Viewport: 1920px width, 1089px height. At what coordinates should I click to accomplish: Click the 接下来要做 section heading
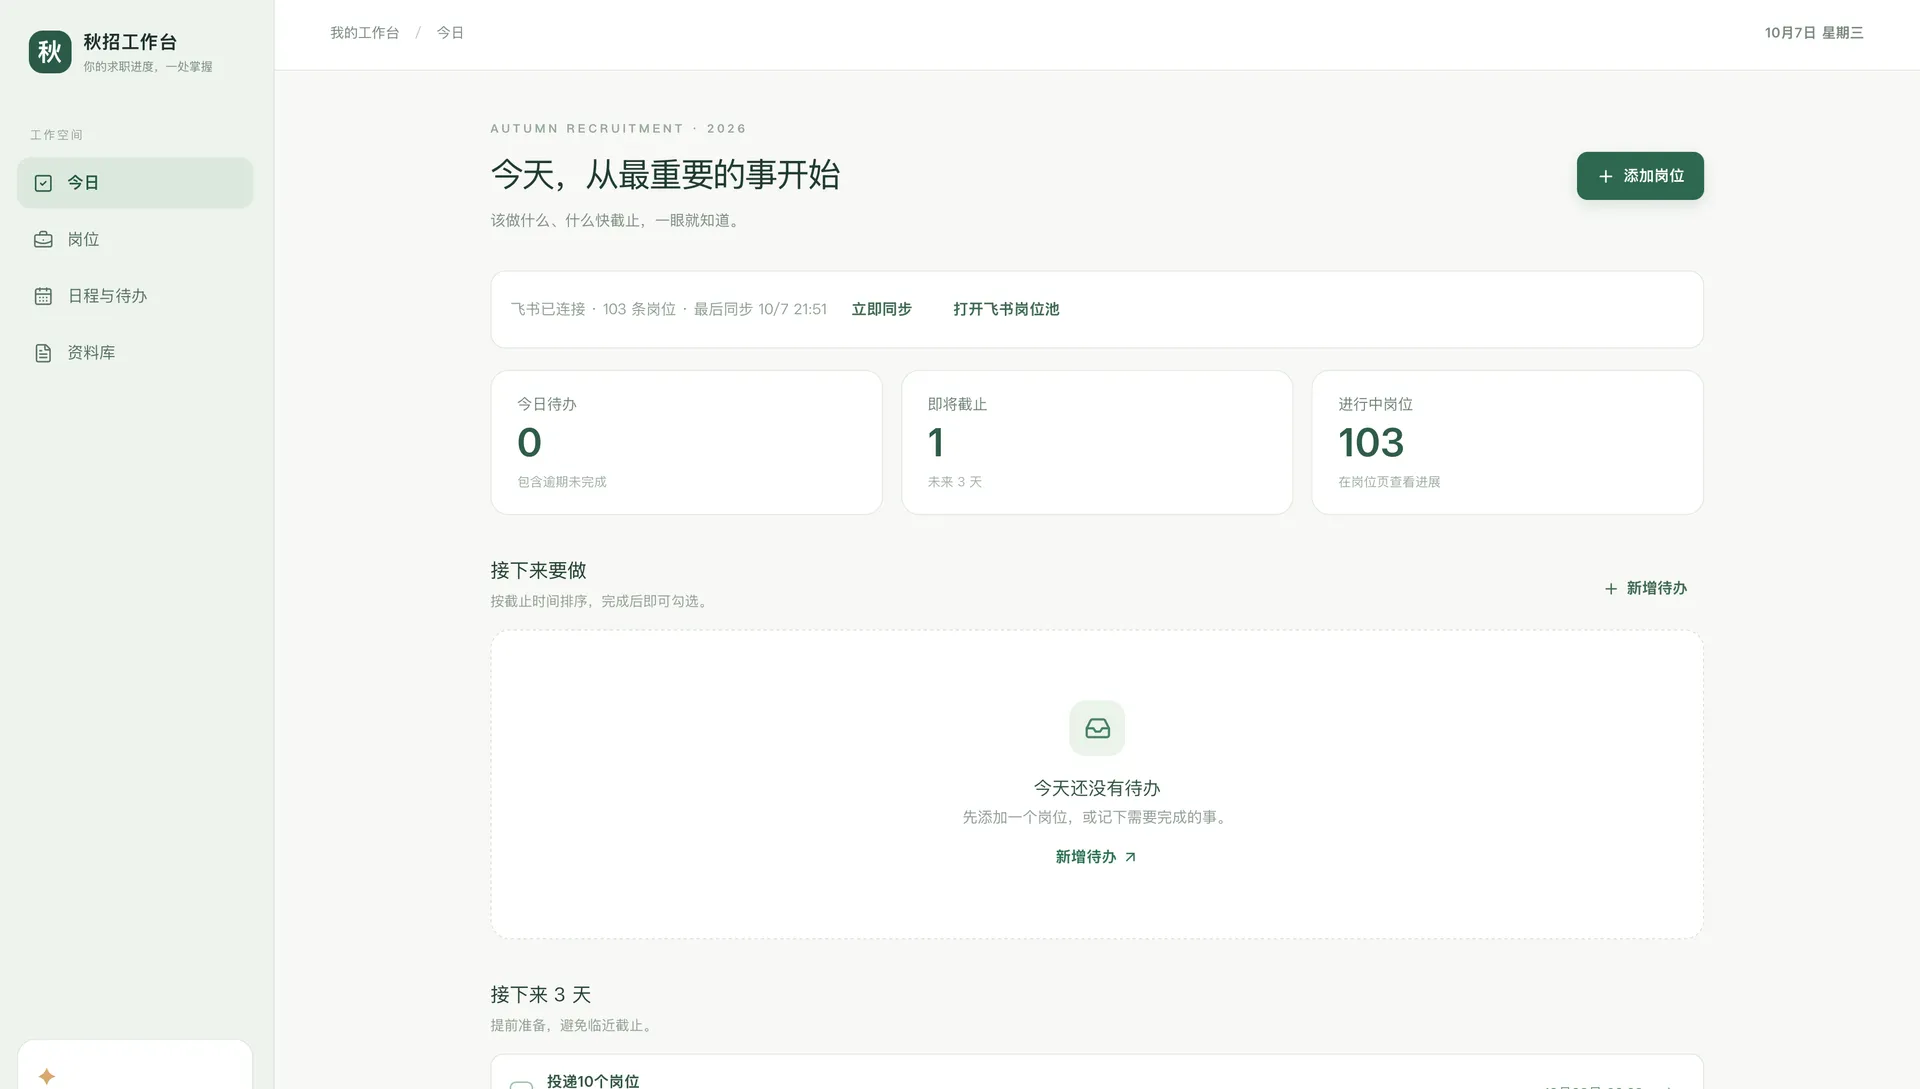pyautogui.click(x=538, y=571)
